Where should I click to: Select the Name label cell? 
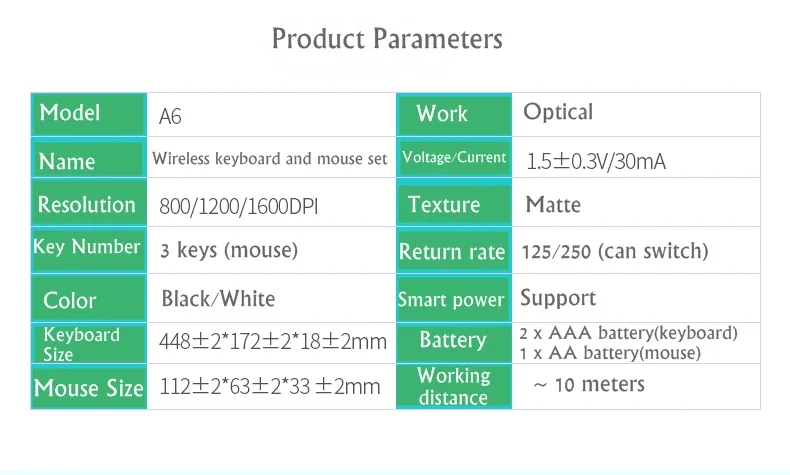[x=89, y=158]
